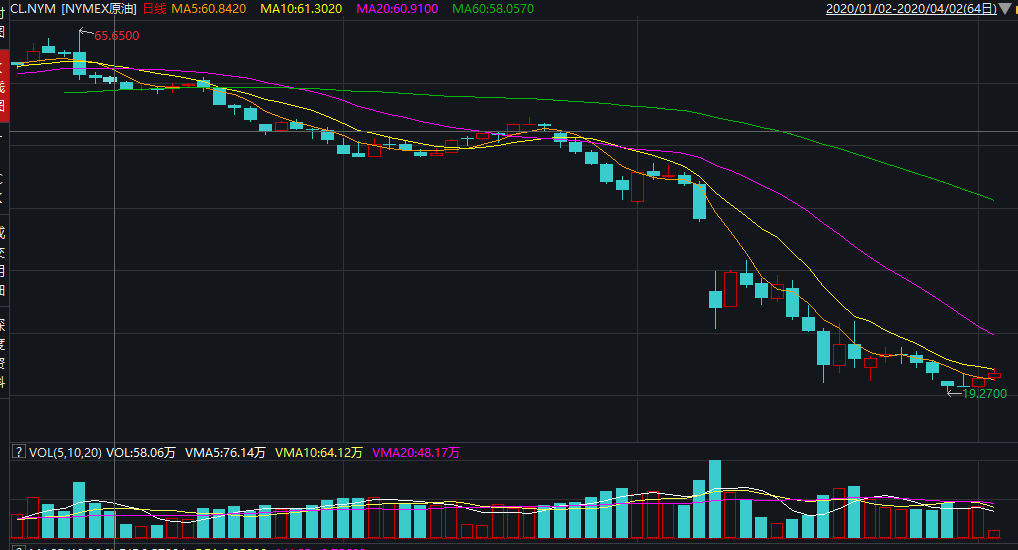Viewport: 1018px width, 550px height.
Task: Click the magenta VMA20 label
Action: [x=416, y=453]
